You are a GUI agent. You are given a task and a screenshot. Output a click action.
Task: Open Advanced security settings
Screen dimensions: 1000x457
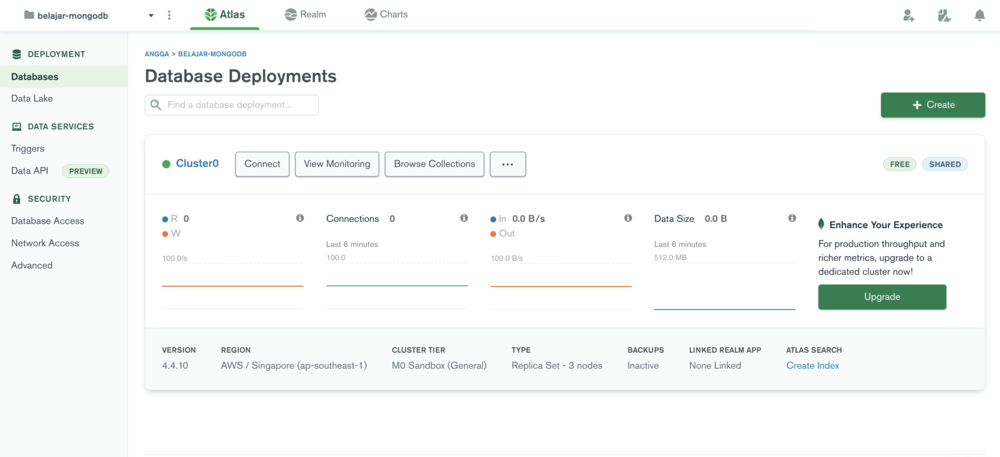point(32,266)
